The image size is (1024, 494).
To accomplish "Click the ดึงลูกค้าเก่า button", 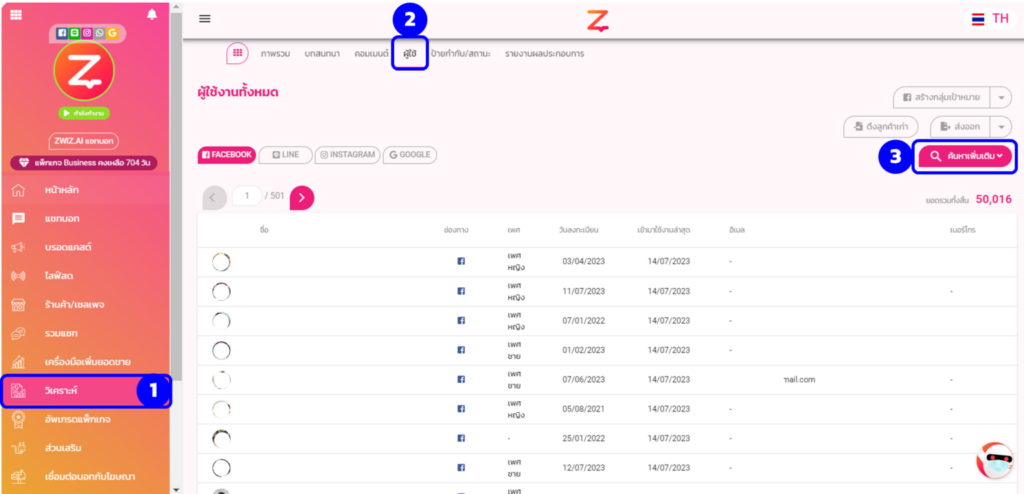I will click(x=882, y=126).
